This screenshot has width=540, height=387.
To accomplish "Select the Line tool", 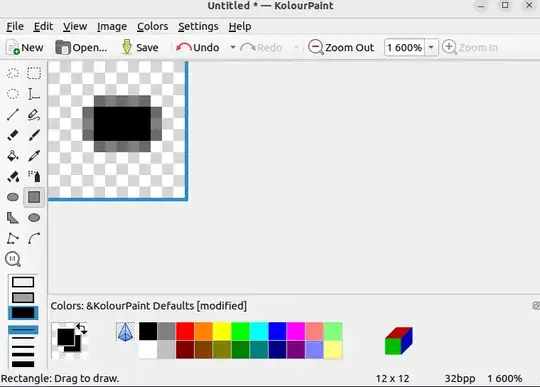I will pos(13,115).
